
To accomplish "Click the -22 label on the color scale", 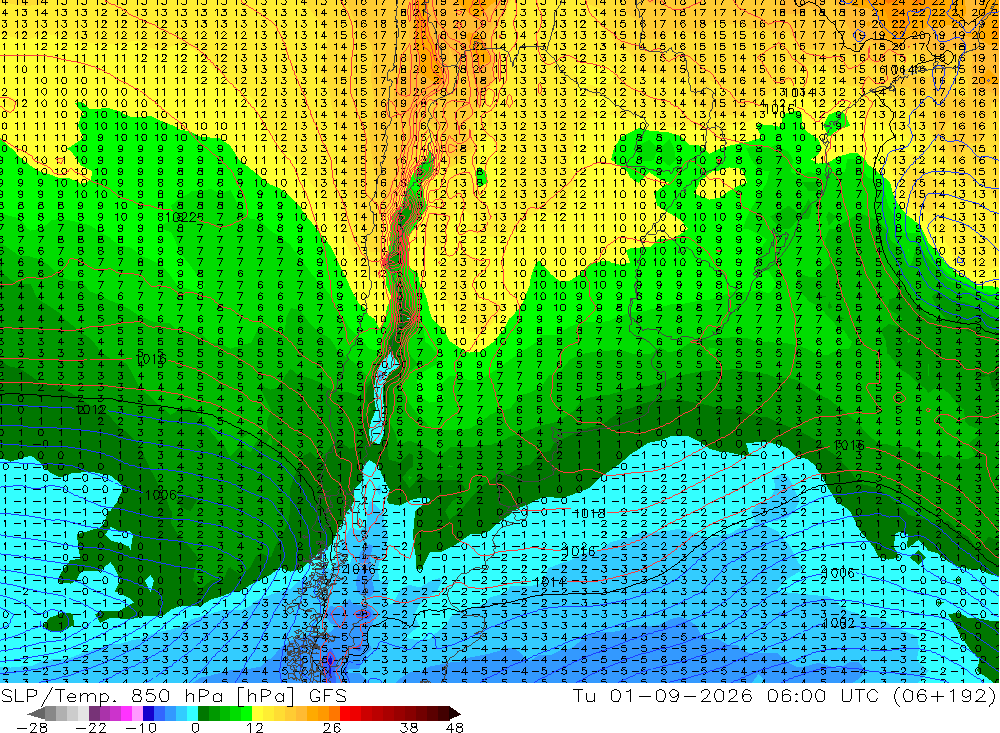I will 91,727.
